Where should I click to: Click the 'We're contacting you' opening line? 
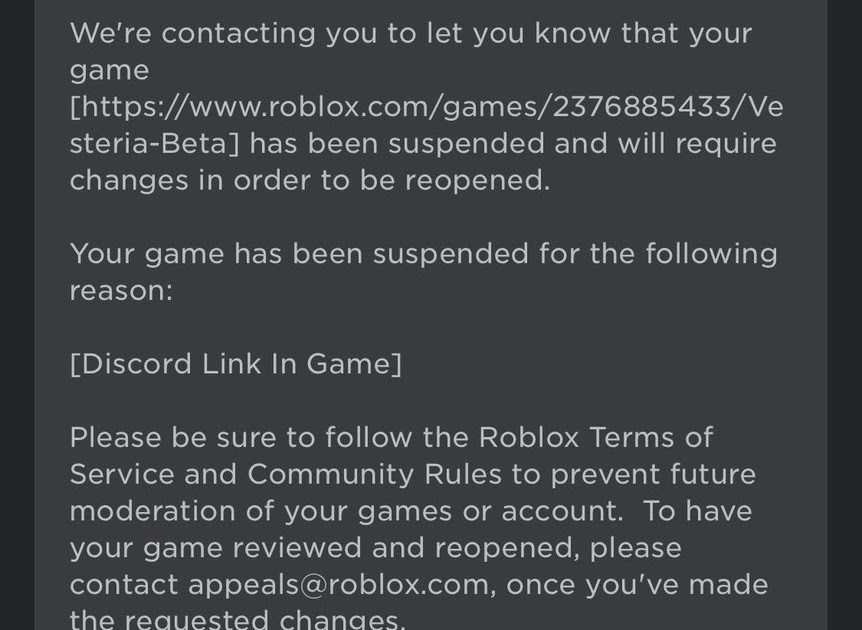(411, 33)
